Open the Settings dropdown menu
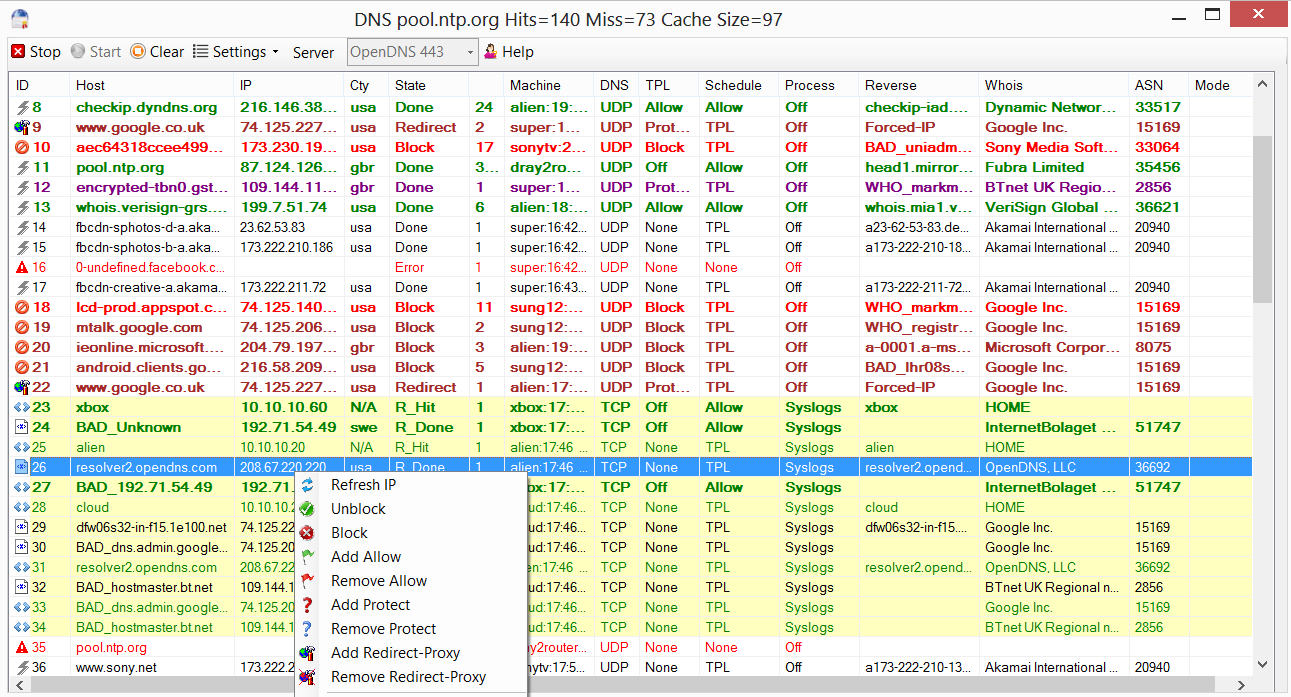The image size is (1291, 697). tap(236, 52)
